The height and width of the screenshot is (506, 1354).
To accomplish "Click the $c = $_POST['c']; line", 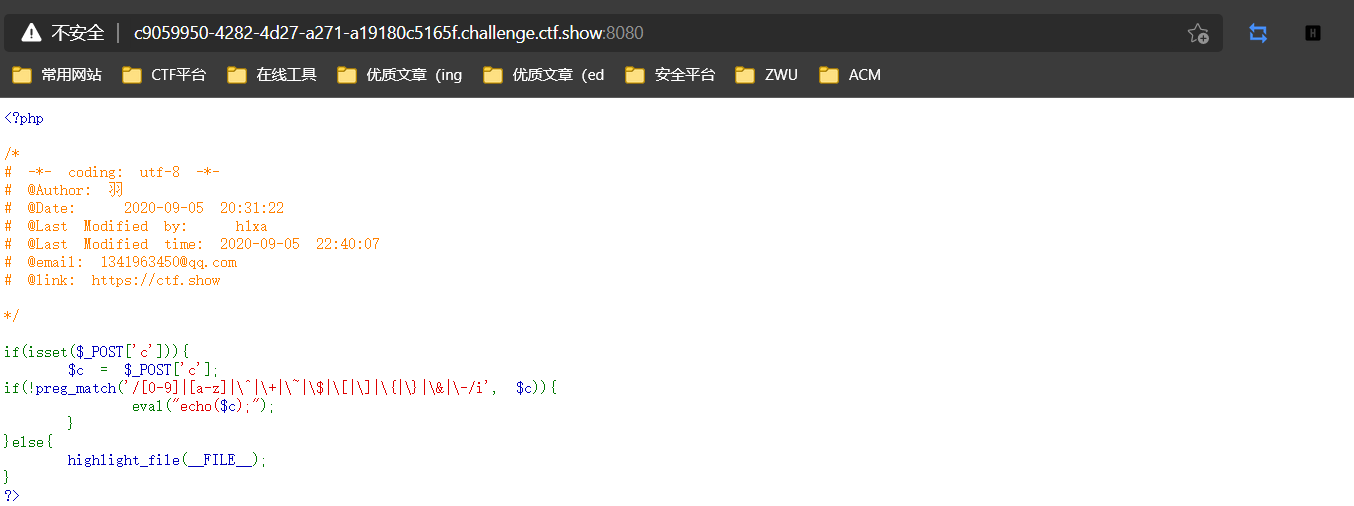I will (x=143, y=370).
